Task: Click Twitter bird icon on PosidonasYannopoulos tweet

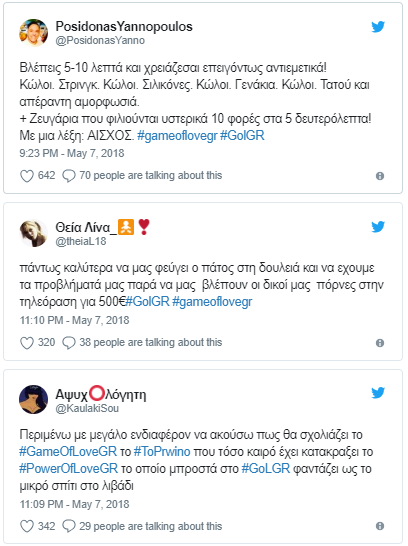Action: 378,27
